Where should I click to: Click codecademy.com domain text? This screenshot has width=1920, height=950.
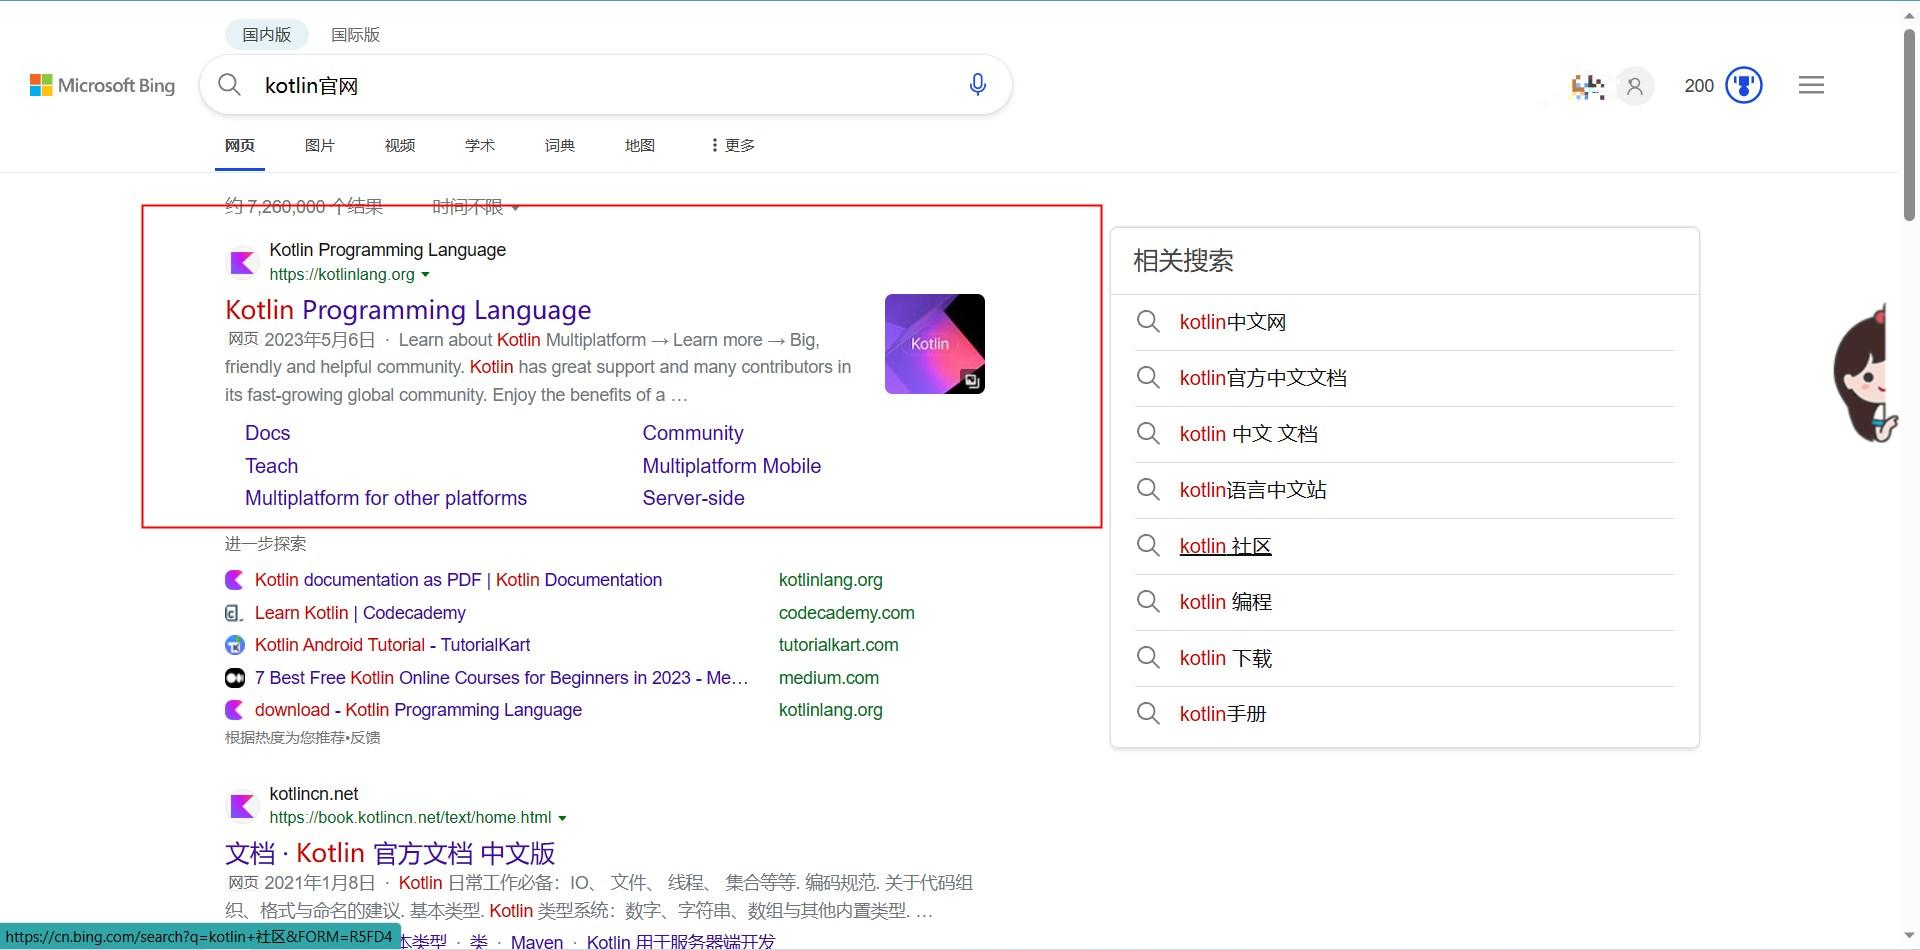(846, 613)
